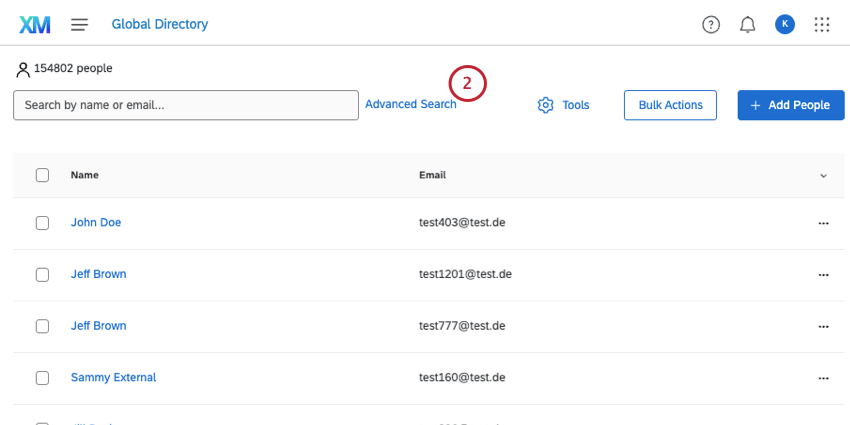Toggle the select-all checkbox in header

[42, 175]
